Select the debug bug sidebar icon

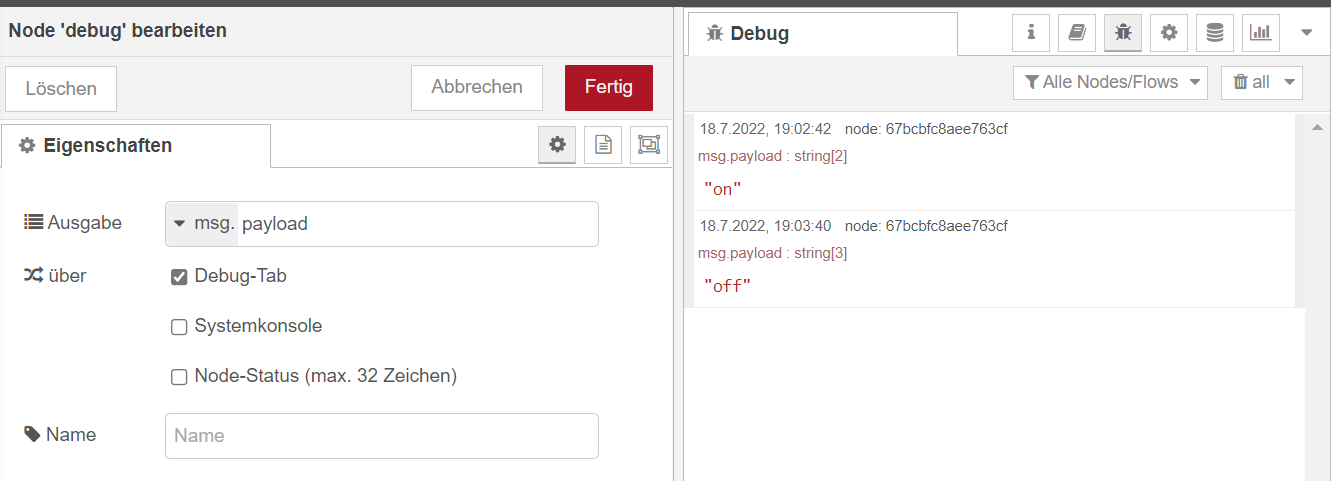click(x=1123, y=33)
